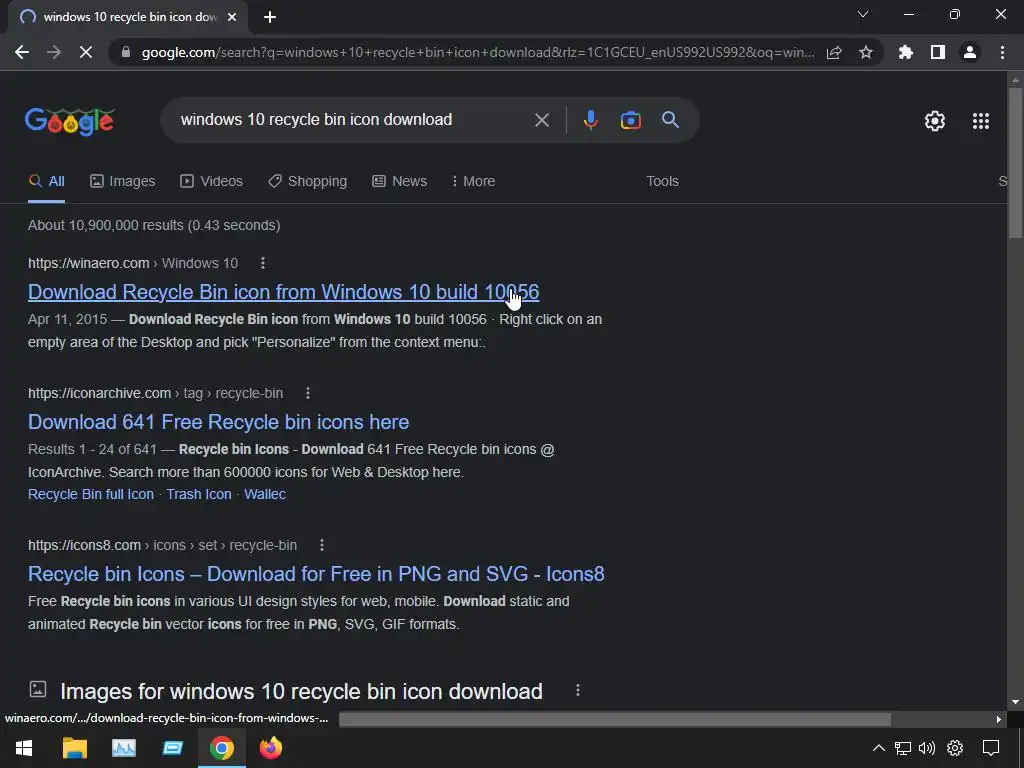Open the Google apps grid
The image size is (1024, 768).
coord(980,121)
